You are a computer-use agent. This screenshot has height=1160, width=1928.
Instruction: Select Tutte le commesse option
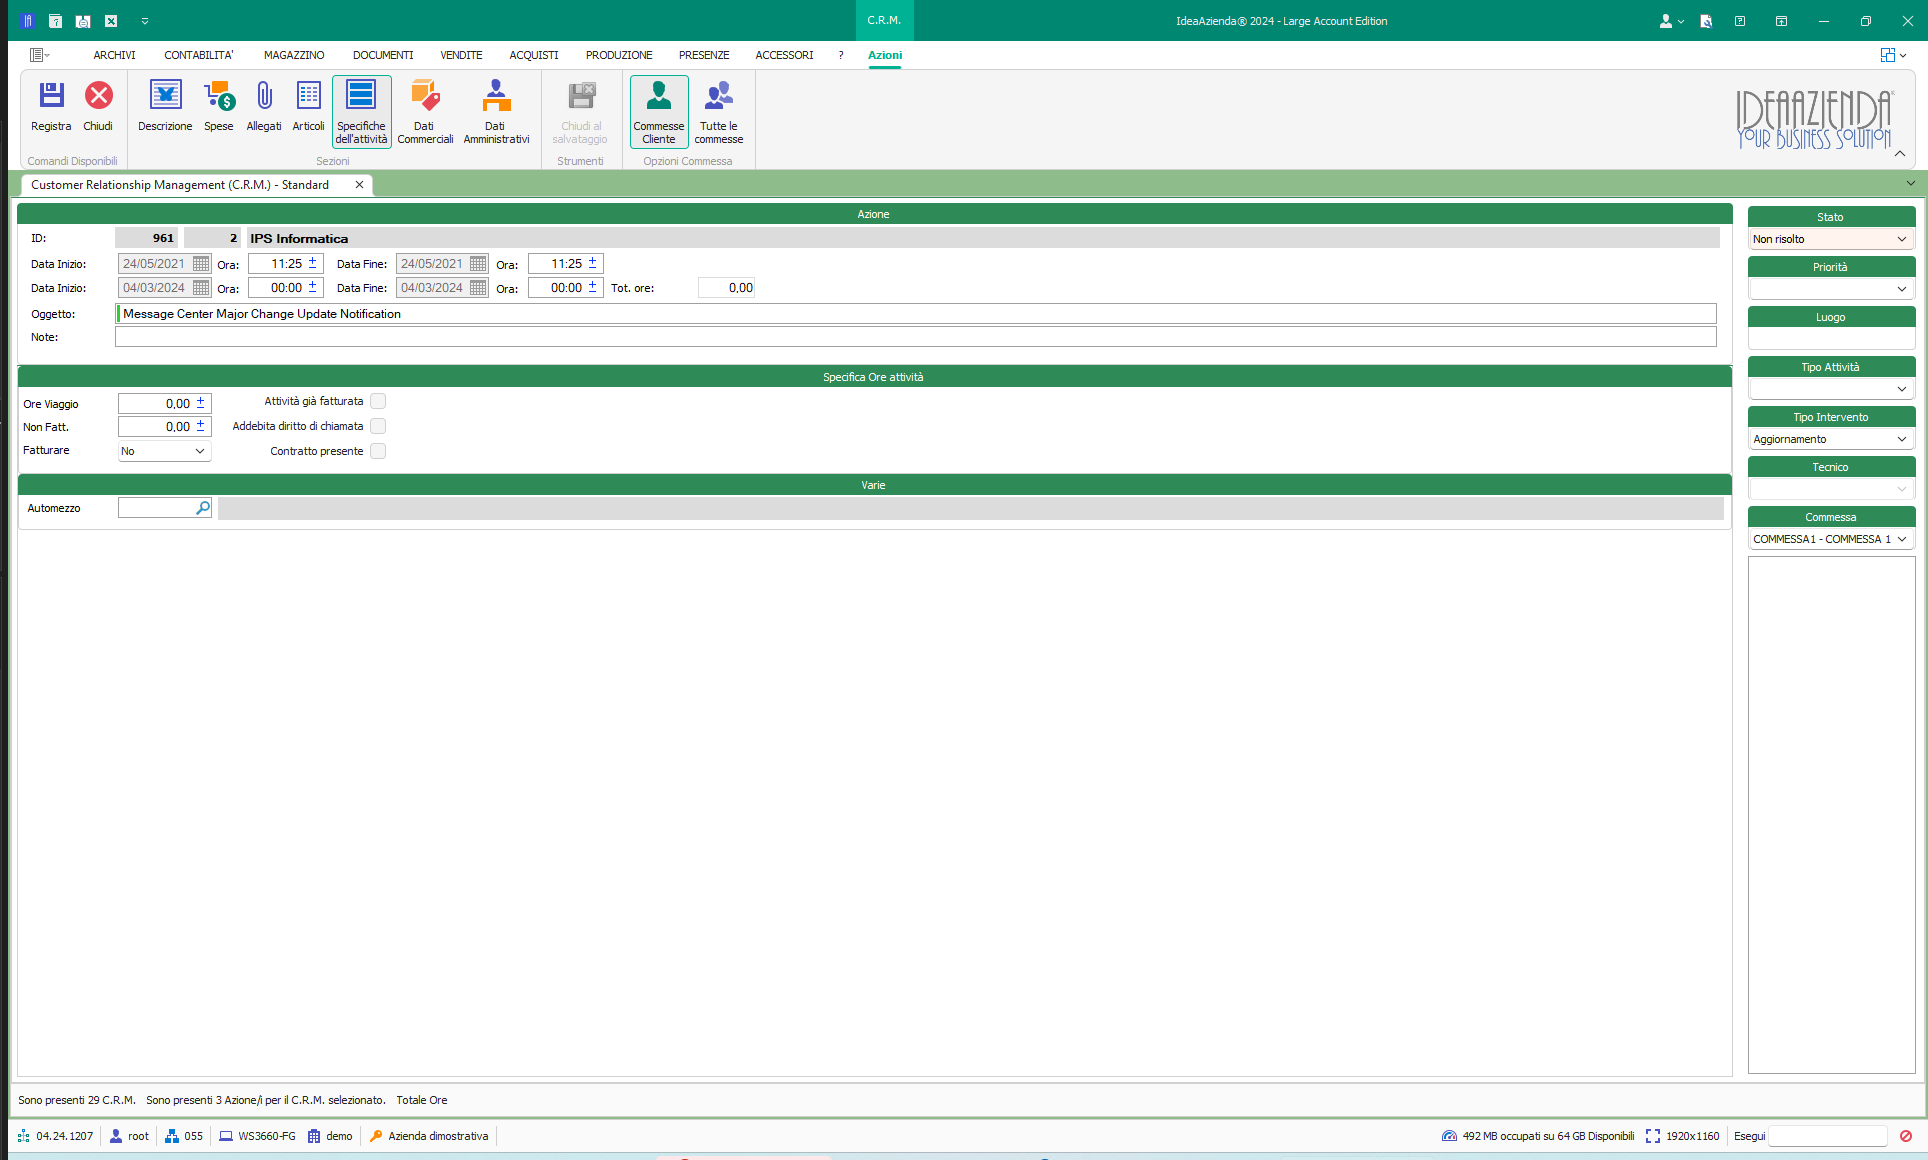coord(719,112)
